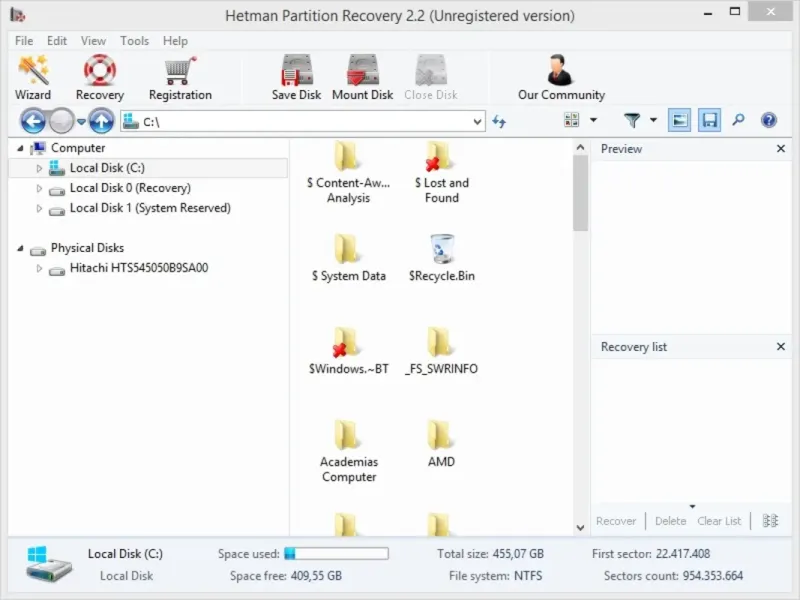Go forward with the grey arrow

click(x=62, y=121)
